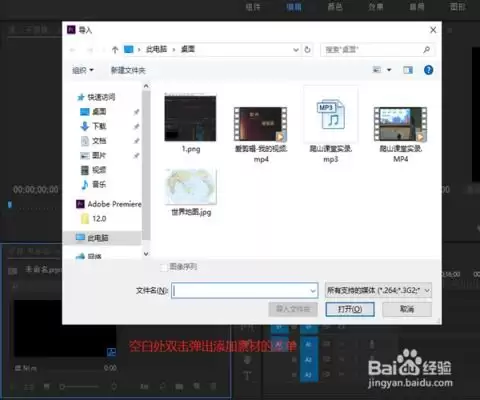Go up one folder with the up arrow
The width and height of the screenshot is (480, 400).
coord(115,50)
